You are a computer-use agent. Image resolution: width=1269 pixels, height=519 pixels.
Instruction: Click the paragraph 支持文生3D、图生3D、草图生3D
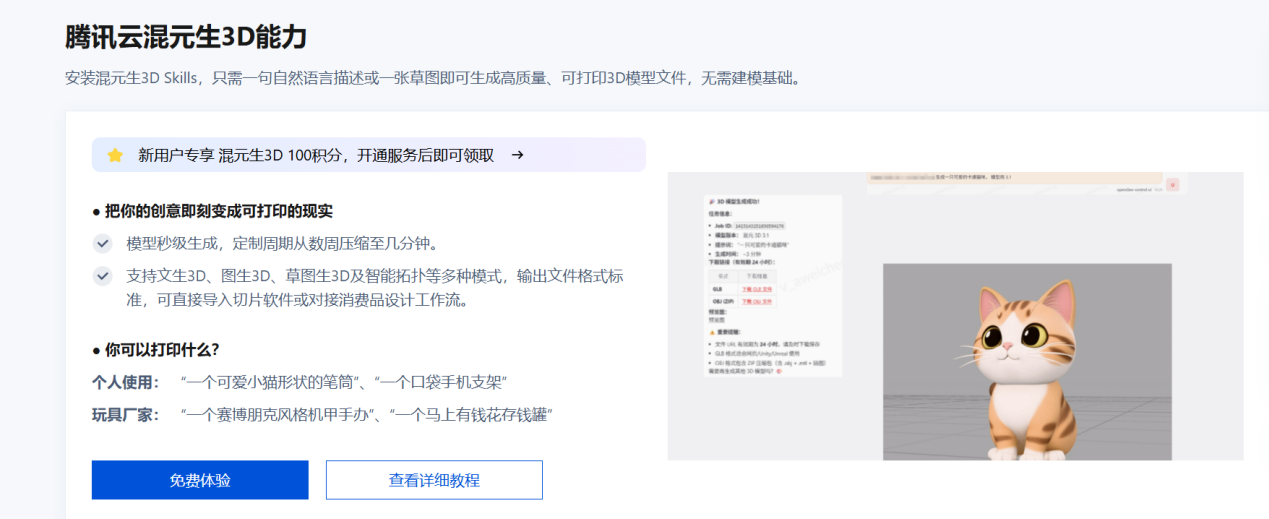point(375,287)
